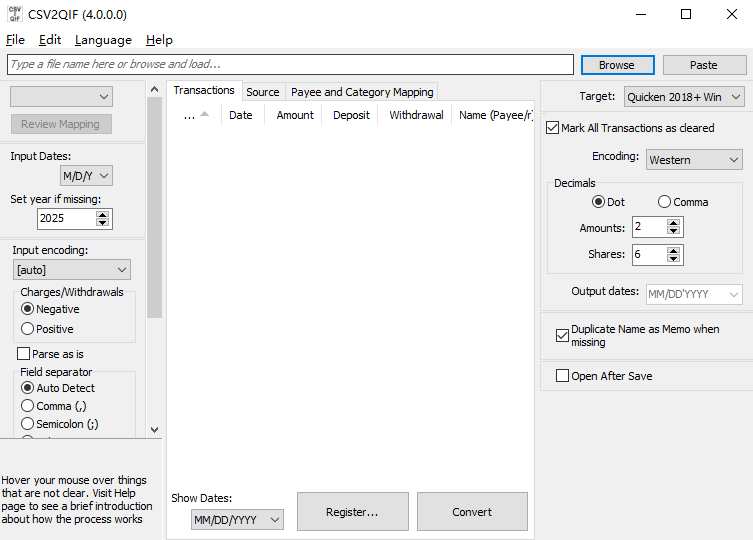This screenshot has width=753, height=540.
Task: Toggle Mark All Transactions as cleared
Action: [553, 128]
